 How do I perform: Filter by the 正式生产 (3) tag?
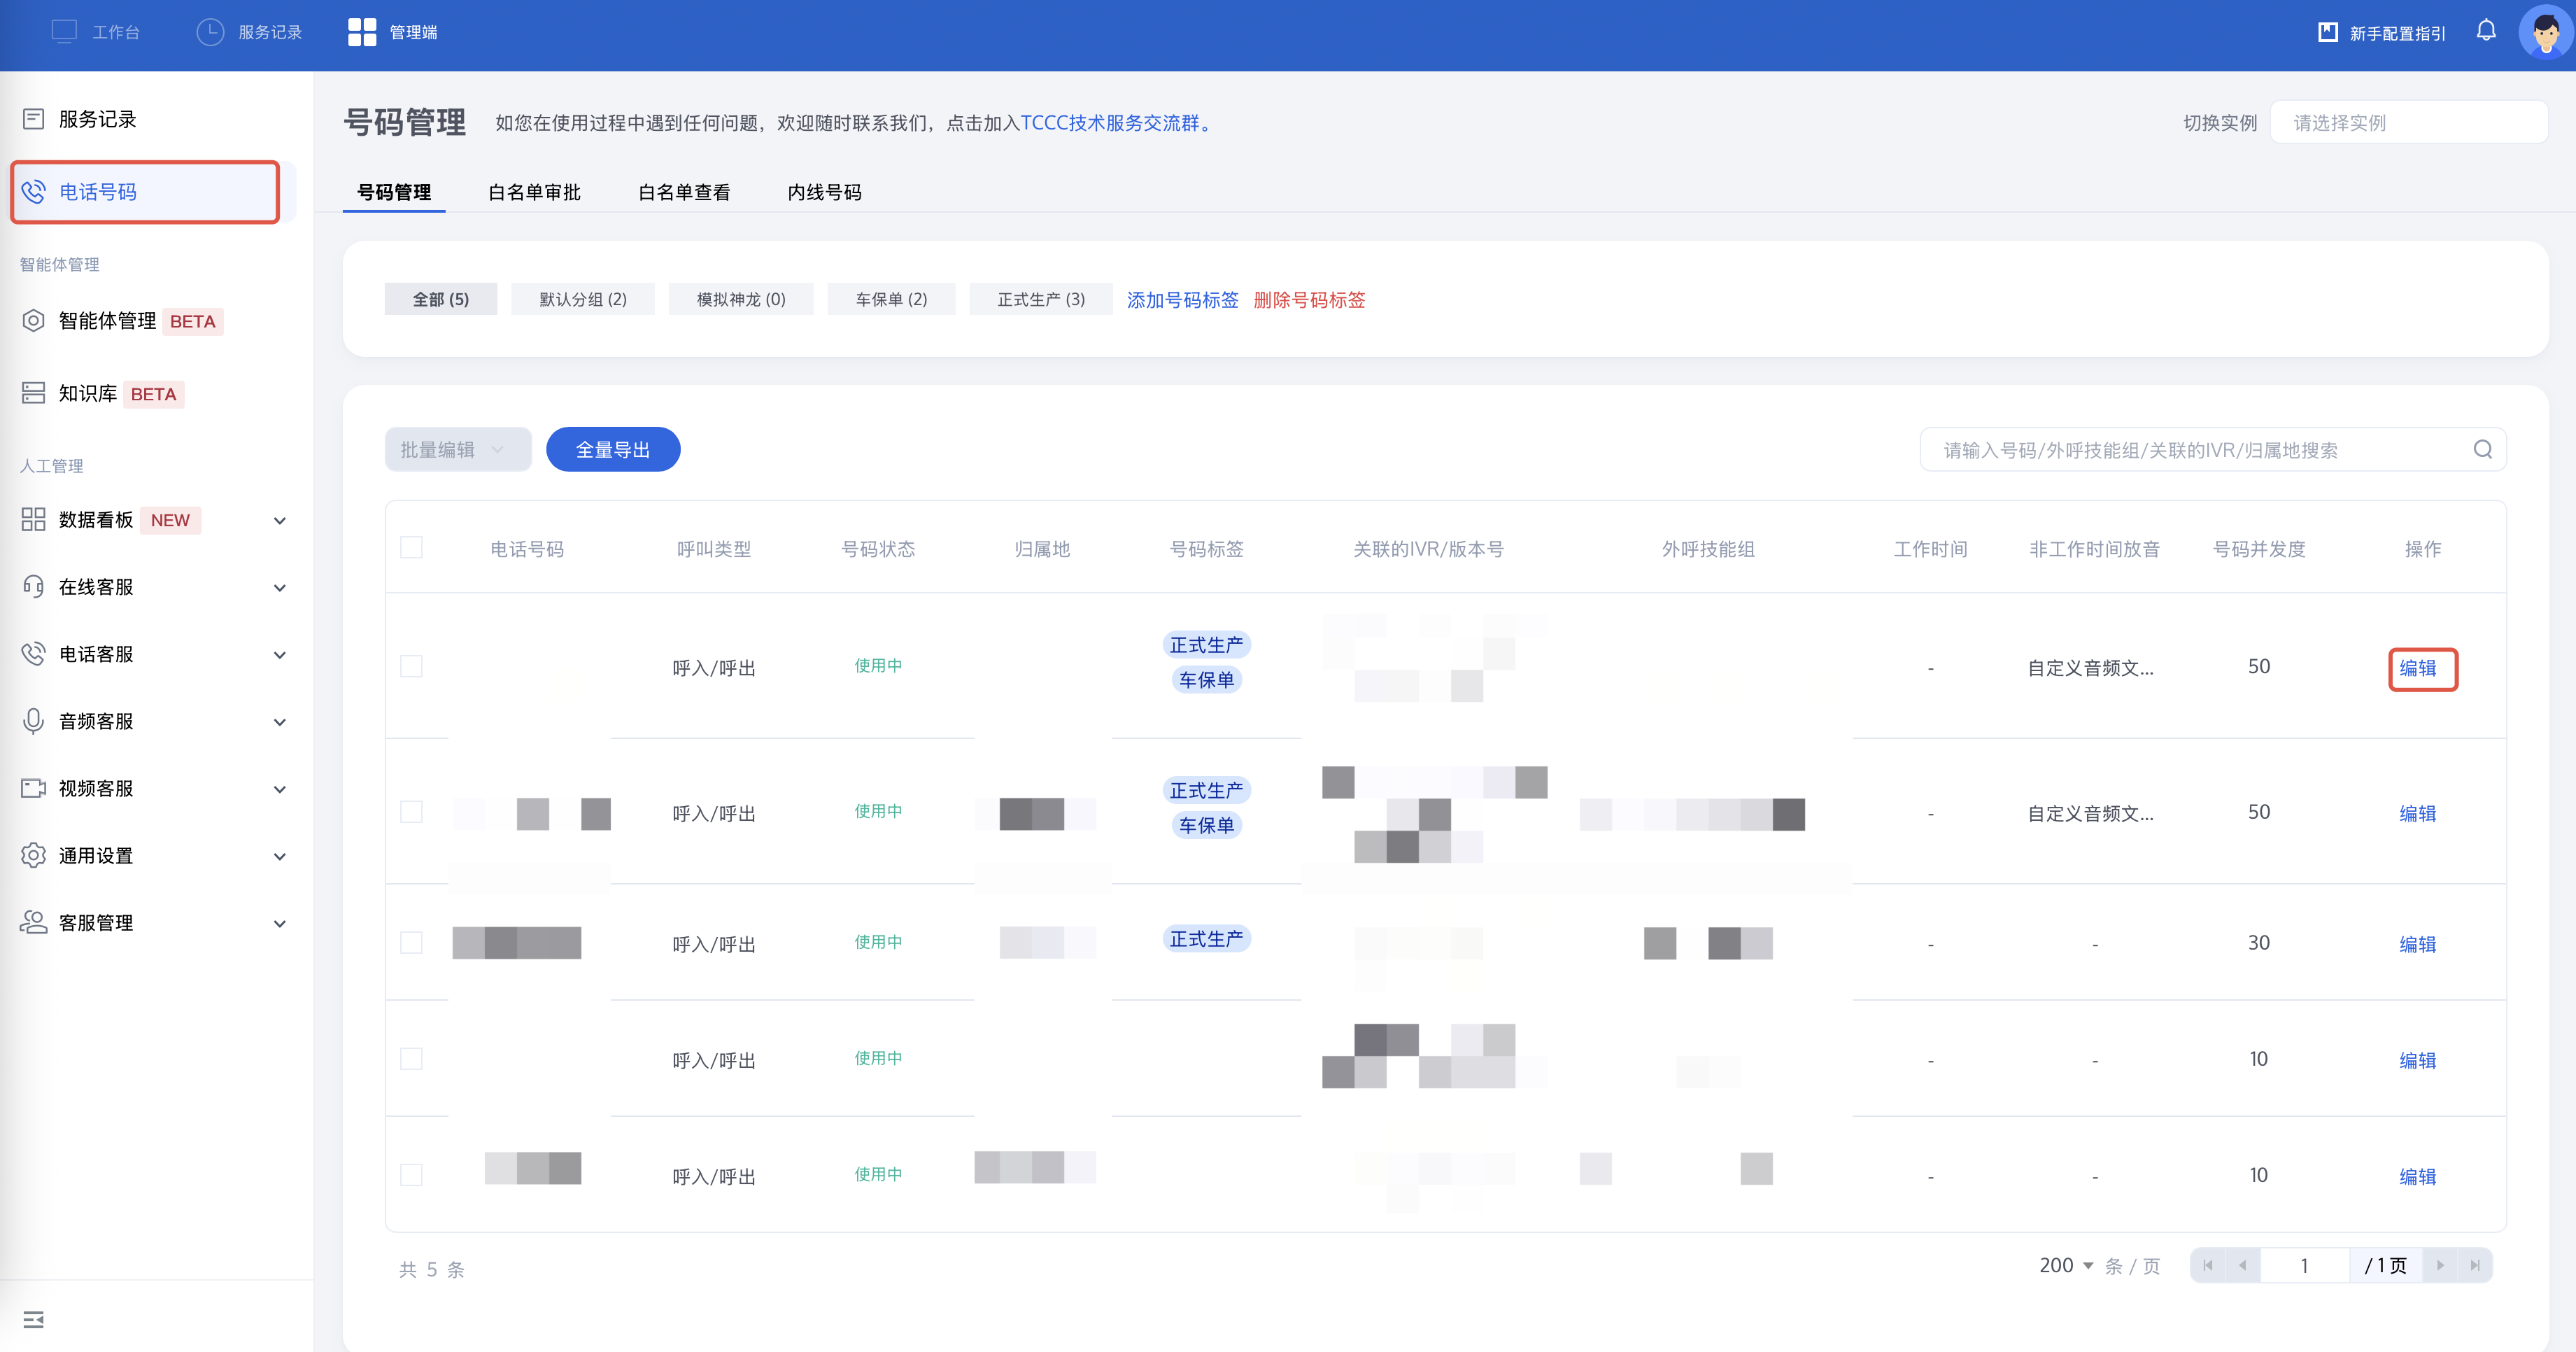1040,299
